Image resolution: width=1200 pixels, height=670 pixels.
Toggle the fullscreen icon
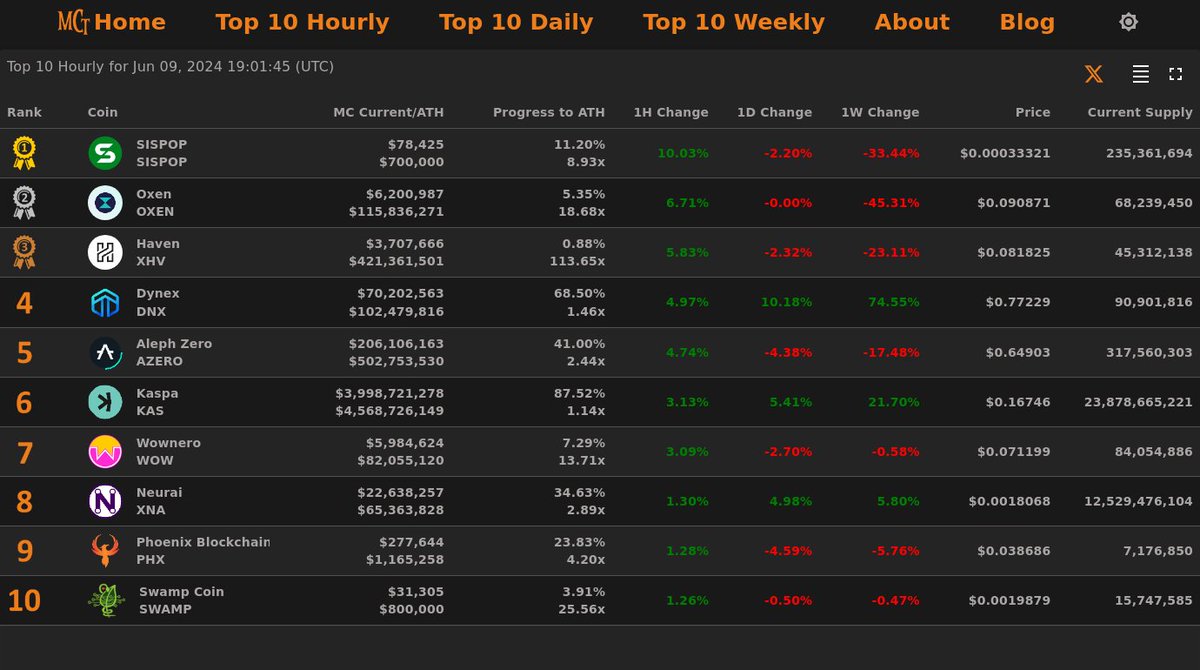1175,74
